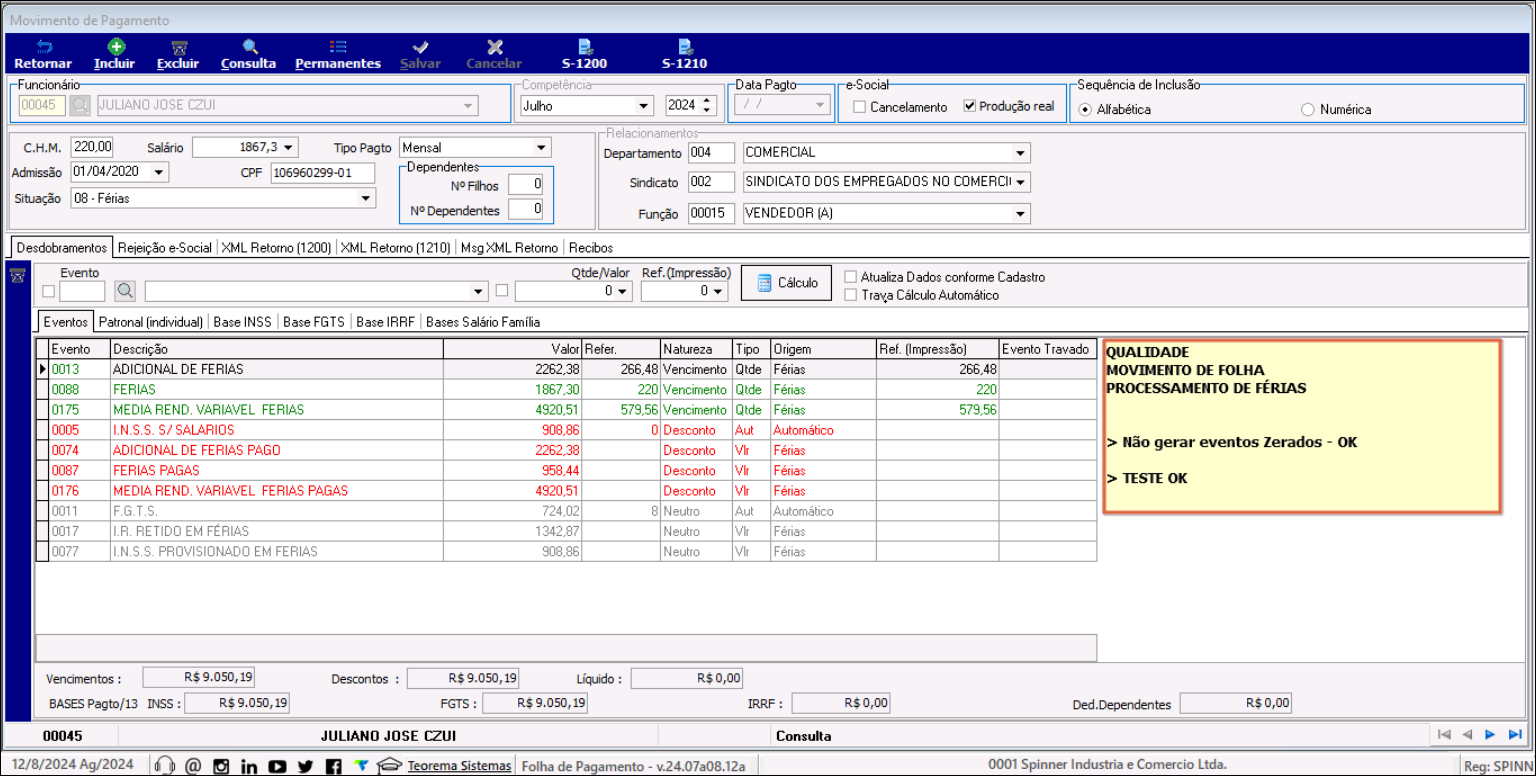Open the Data Pagto date dropdown

coord(820,105)
